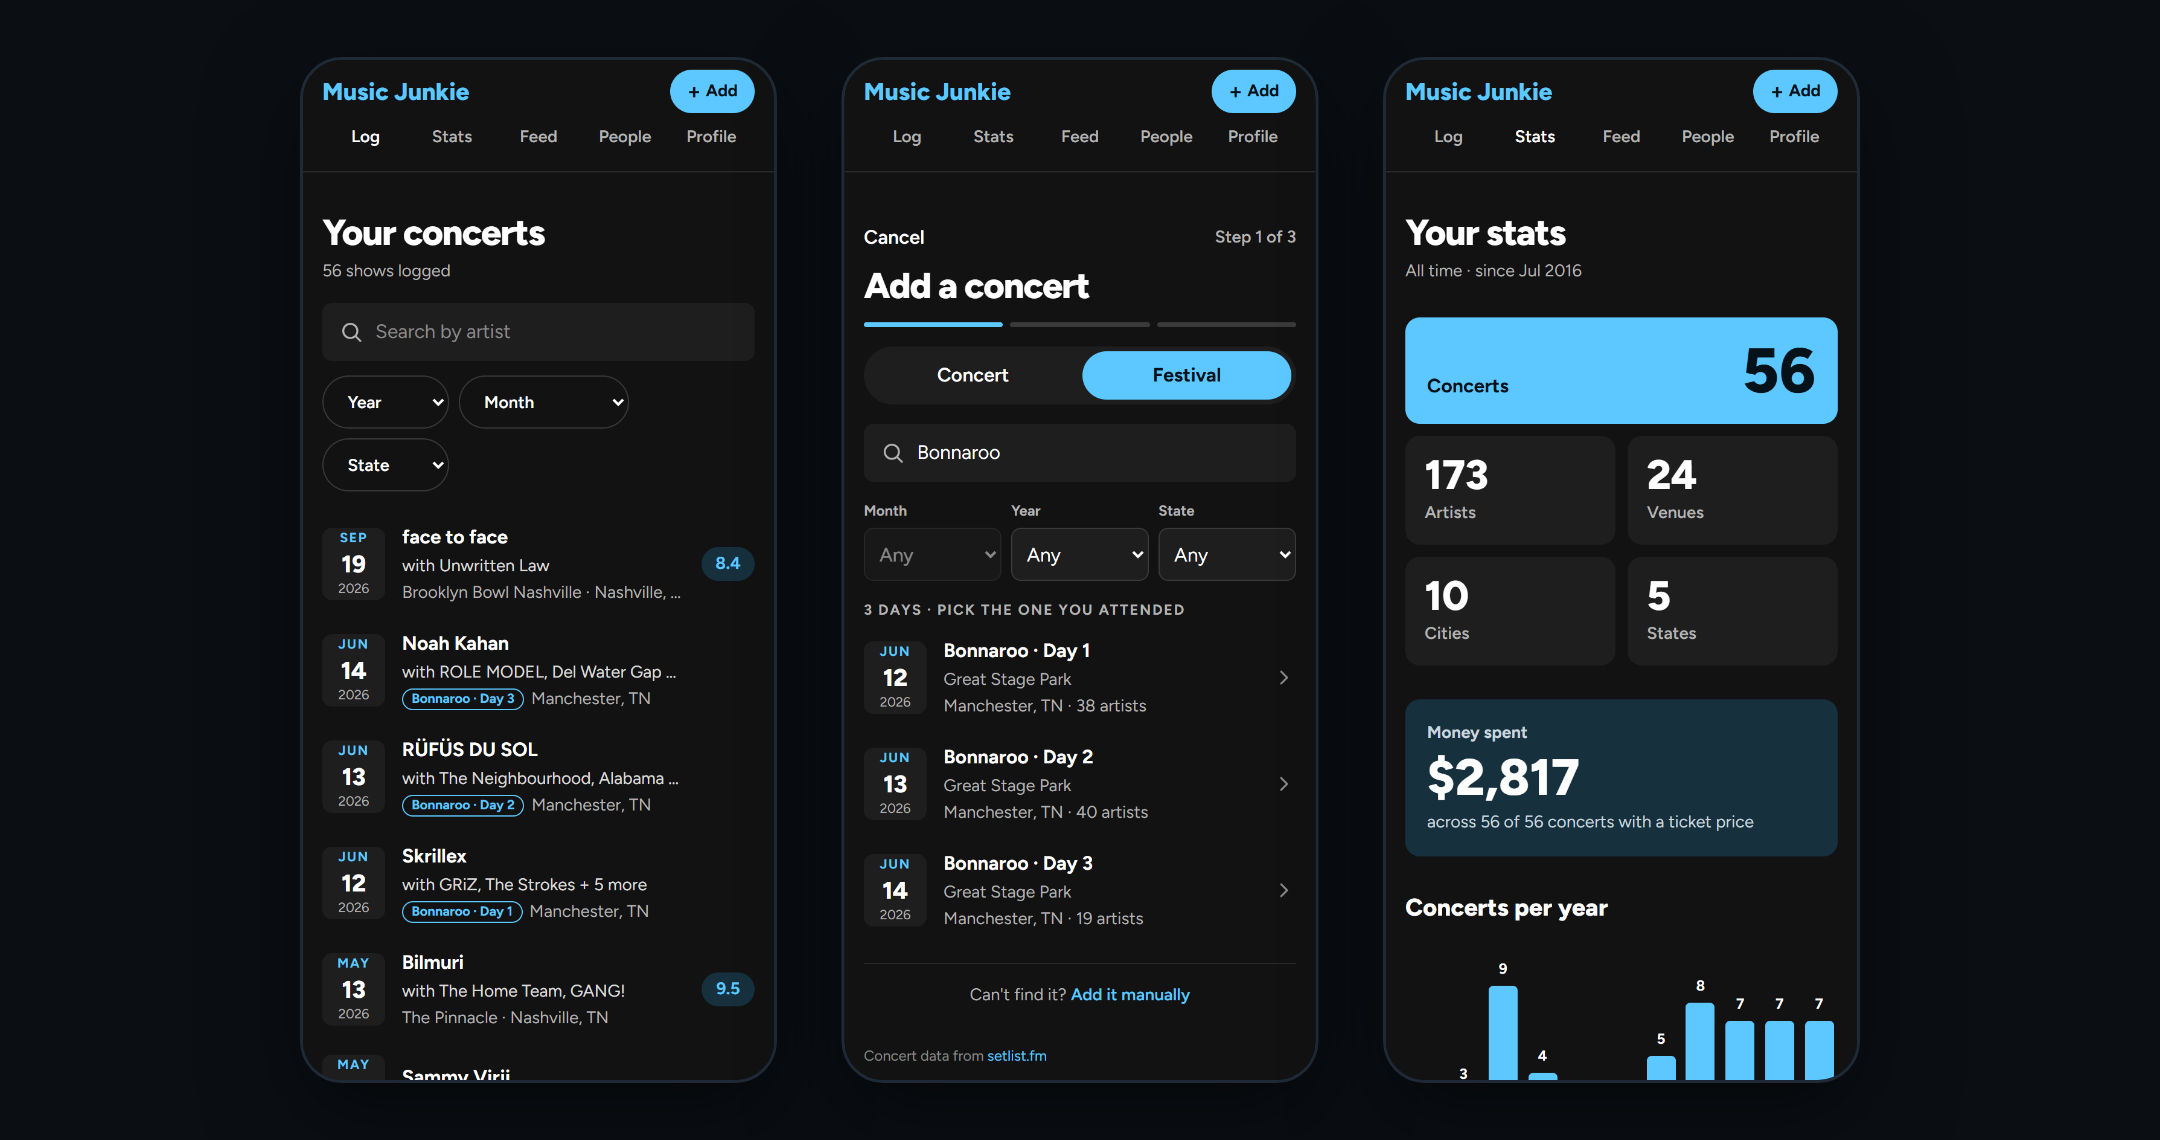The width and height of the screenshot is (2160, 1140).
Task: Open the Month filter dropdown in Your concerts
Action: [x=543, y=402]
